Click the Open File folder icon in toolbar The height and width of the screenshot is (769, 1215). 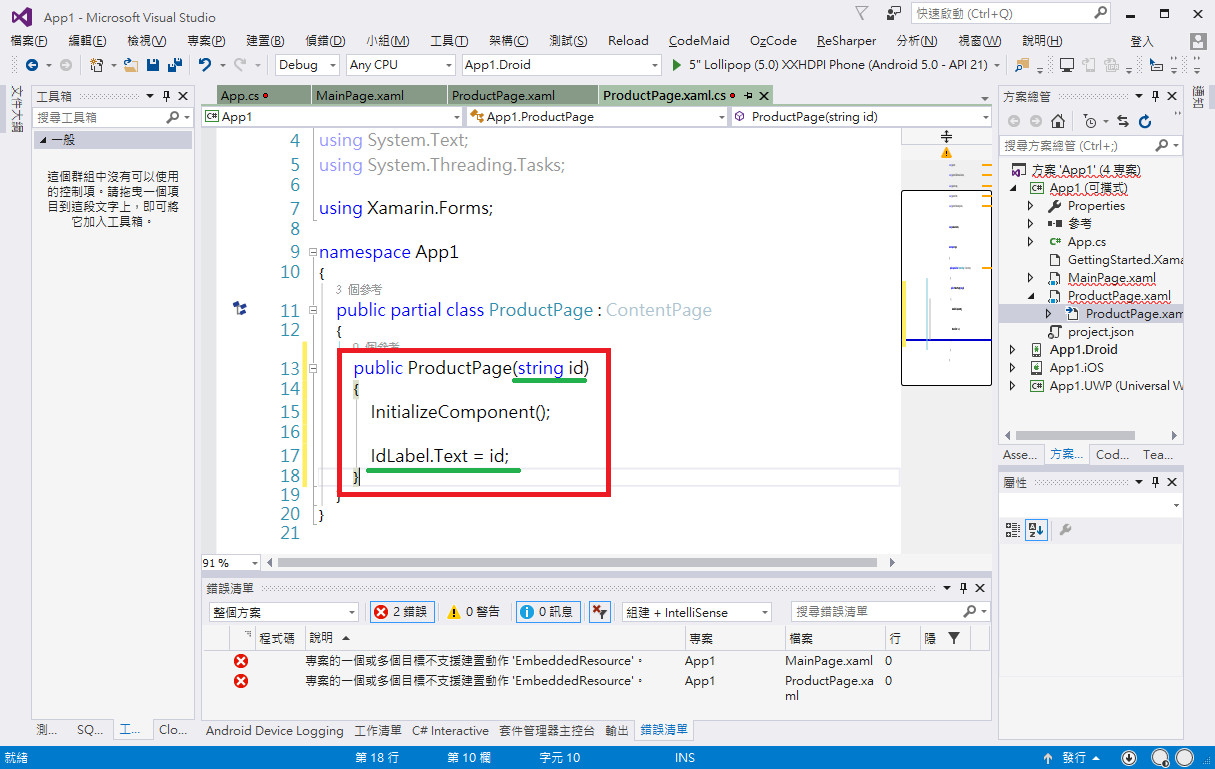pos(131,65)
